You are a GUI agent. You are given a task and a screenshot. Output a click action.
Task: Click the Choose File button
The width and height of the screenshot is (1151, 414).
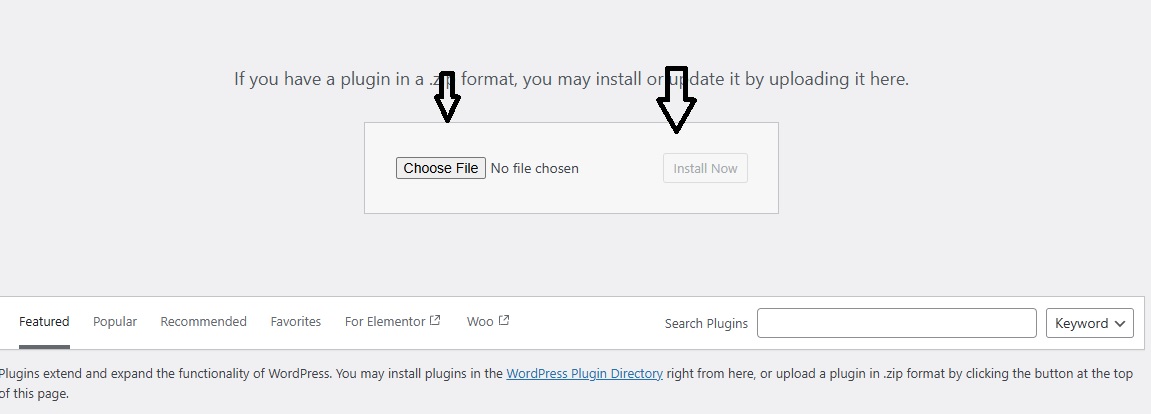coord(440,168)
